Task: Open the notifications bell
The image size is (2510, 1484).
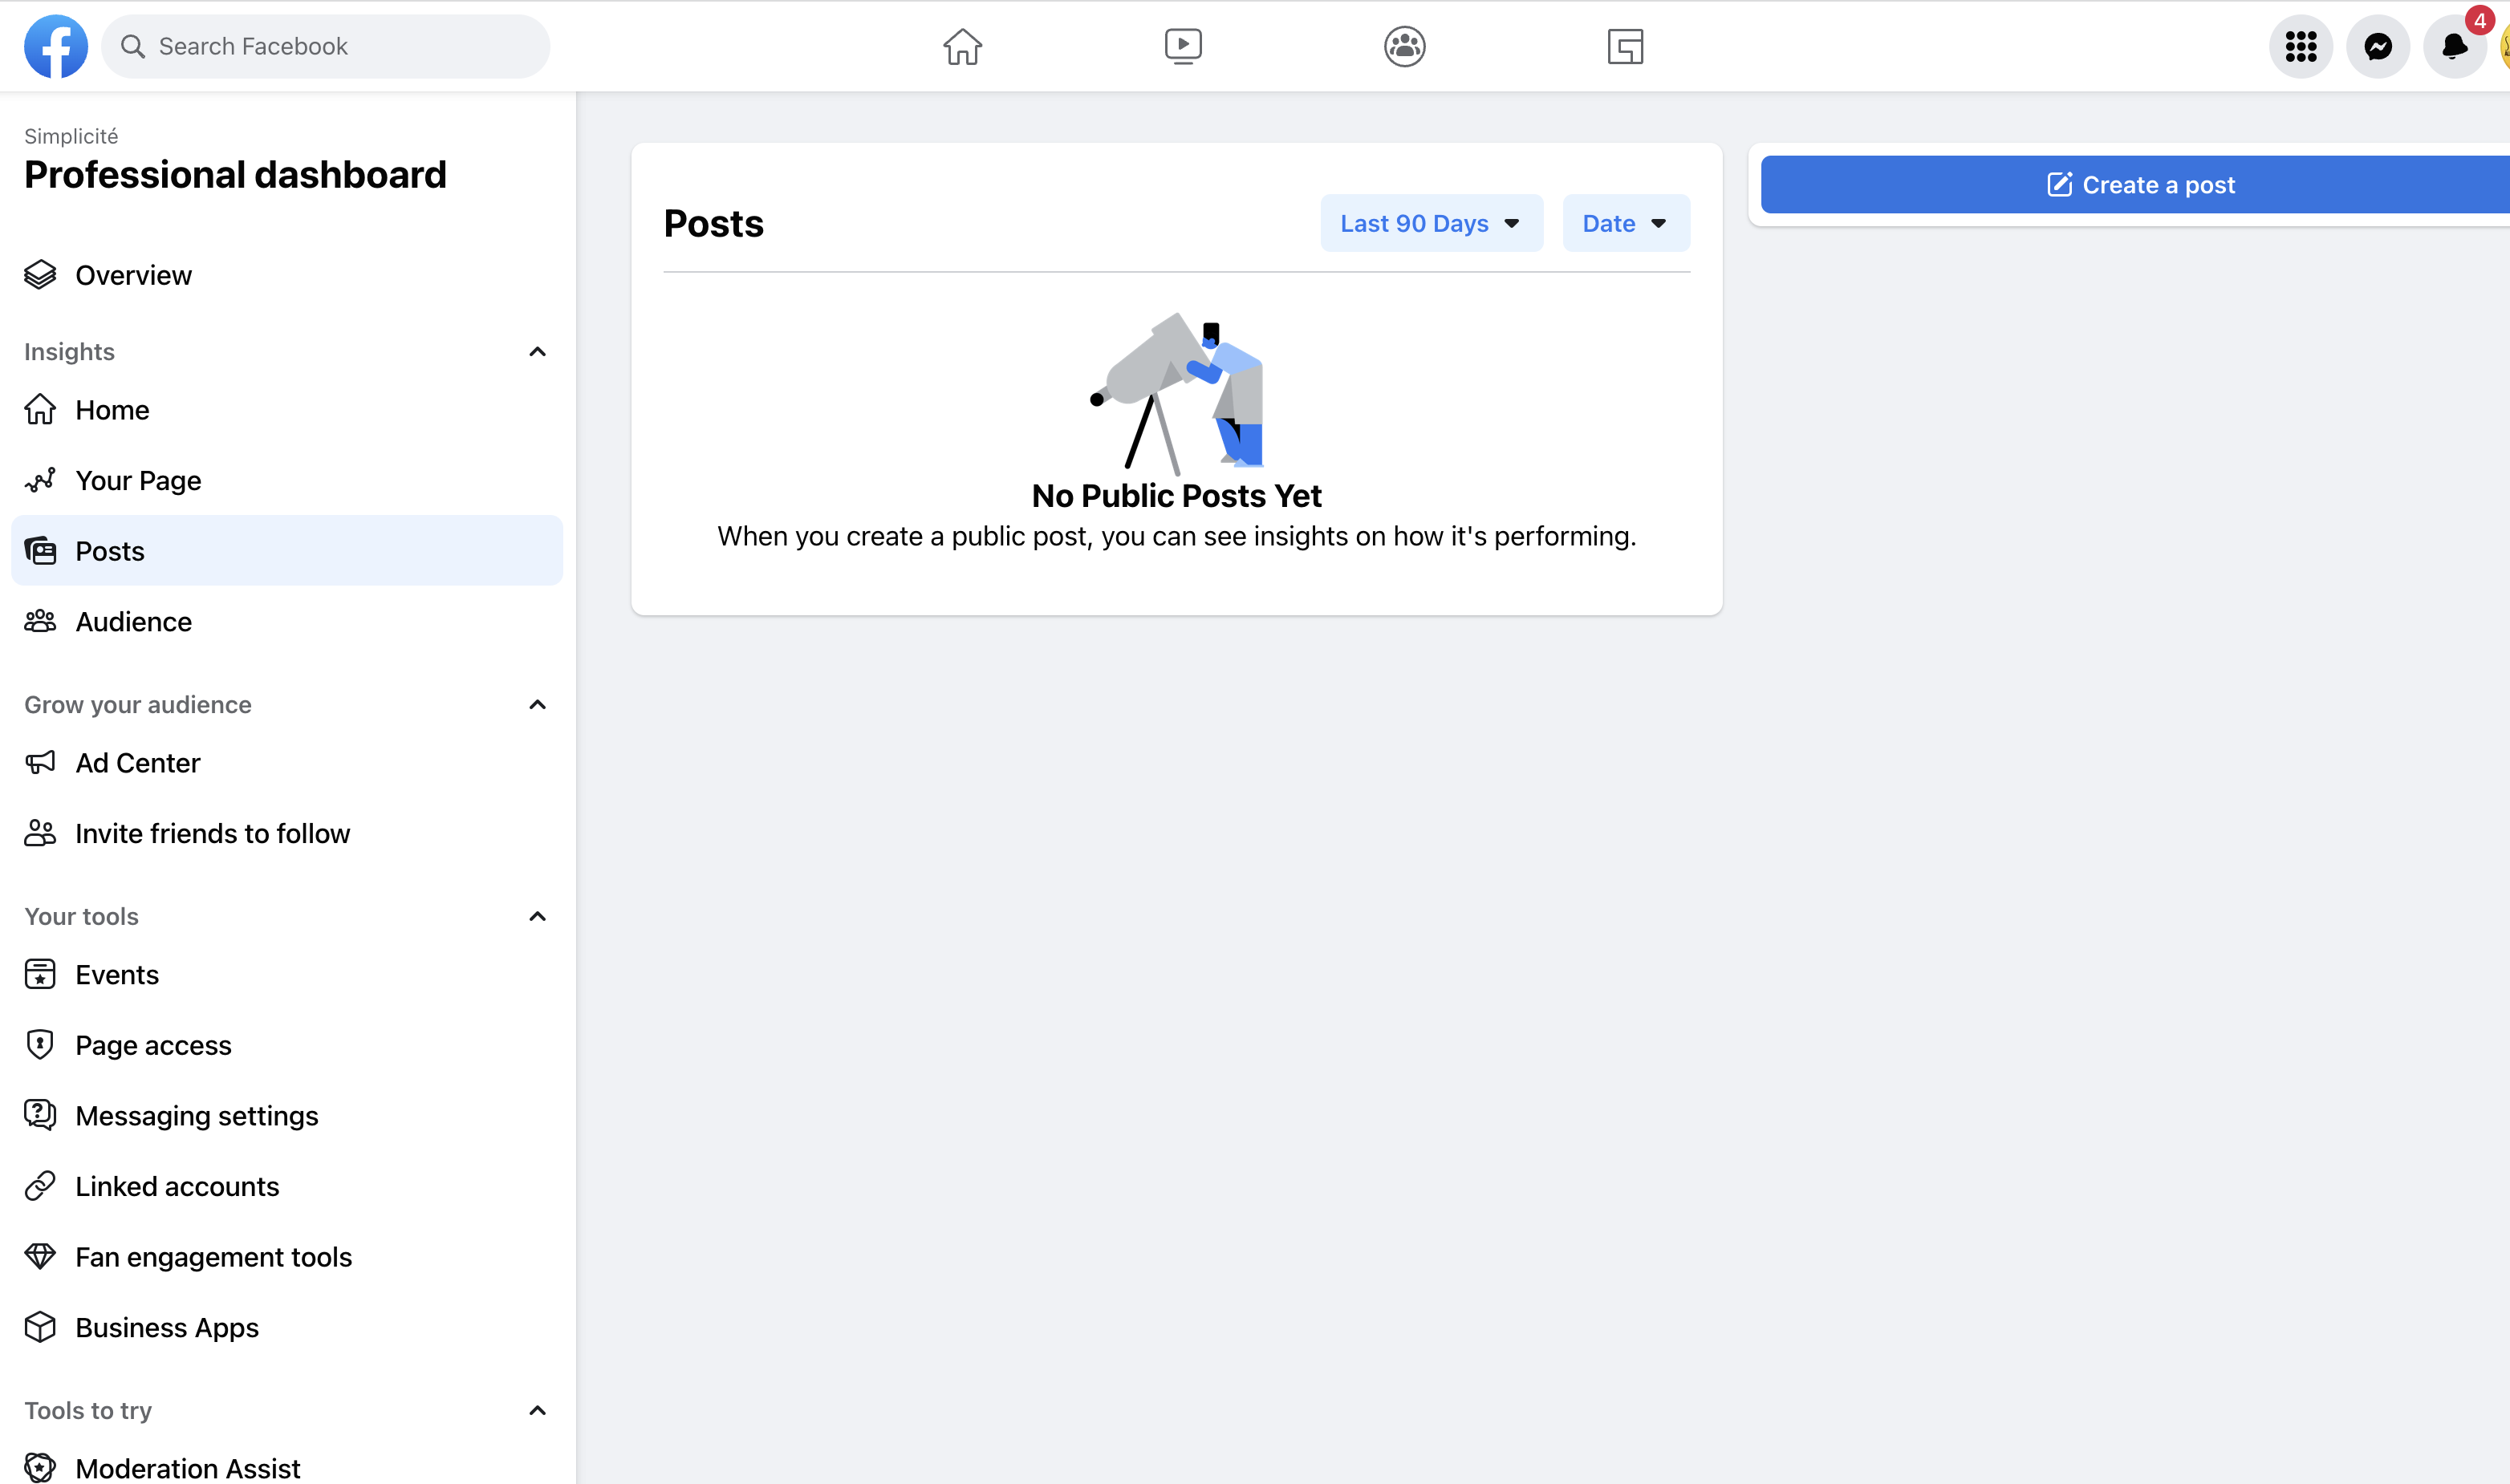Action: [x=2453, y=46]
